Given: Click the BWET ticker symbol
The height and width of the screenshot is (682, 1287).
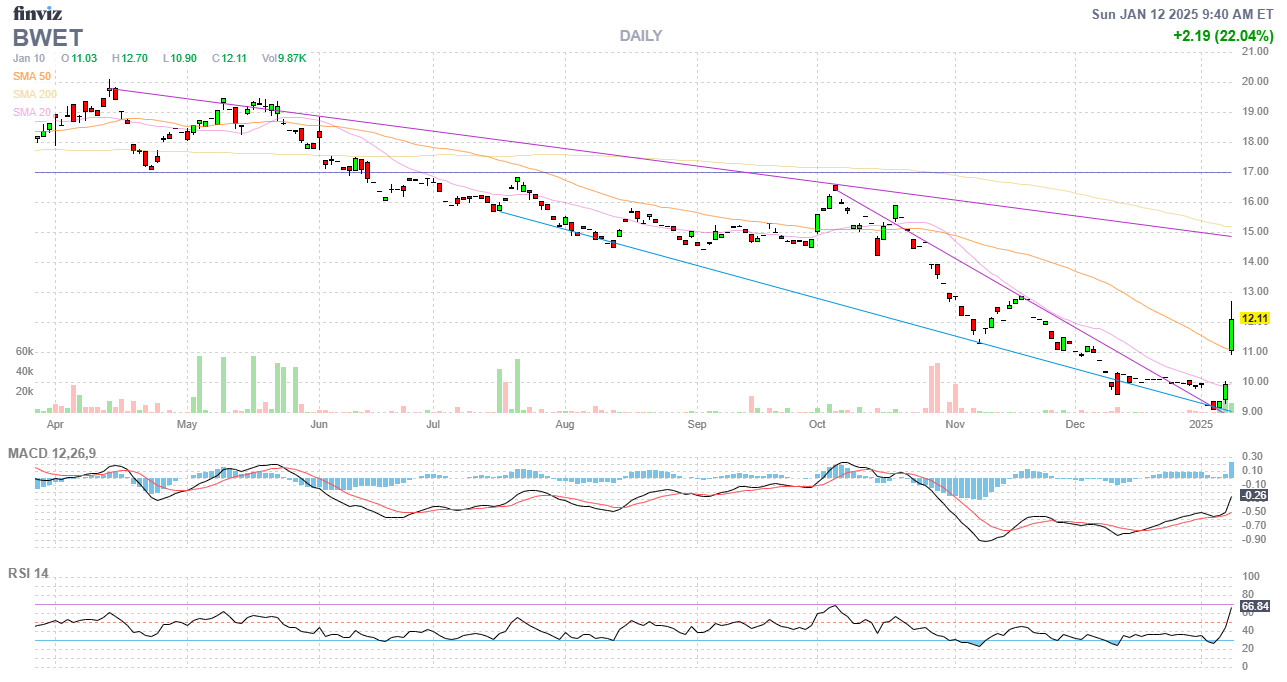Looking at the screenshot, I should [46, 38].
